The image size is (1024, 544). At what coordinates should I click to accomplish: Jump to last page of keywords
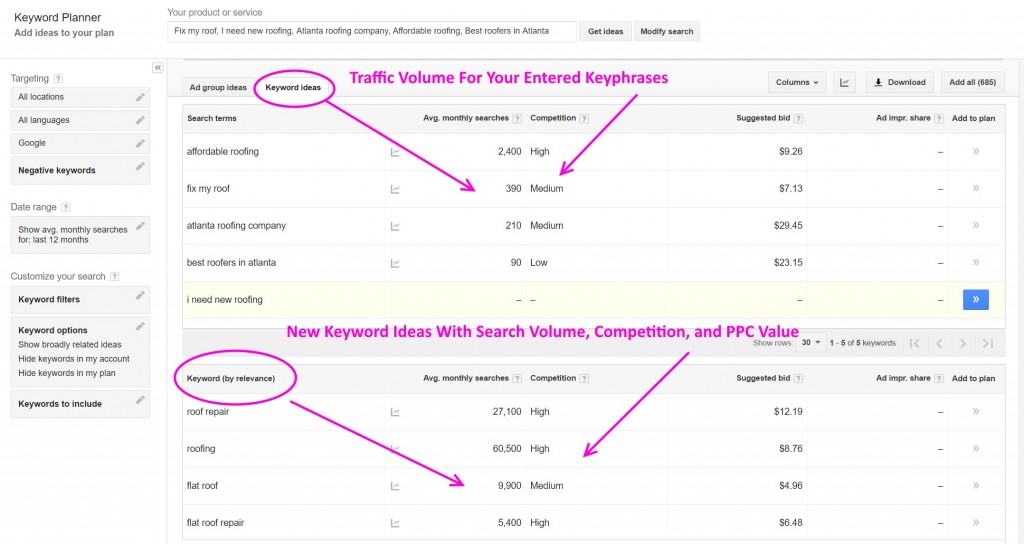point(987,344)
